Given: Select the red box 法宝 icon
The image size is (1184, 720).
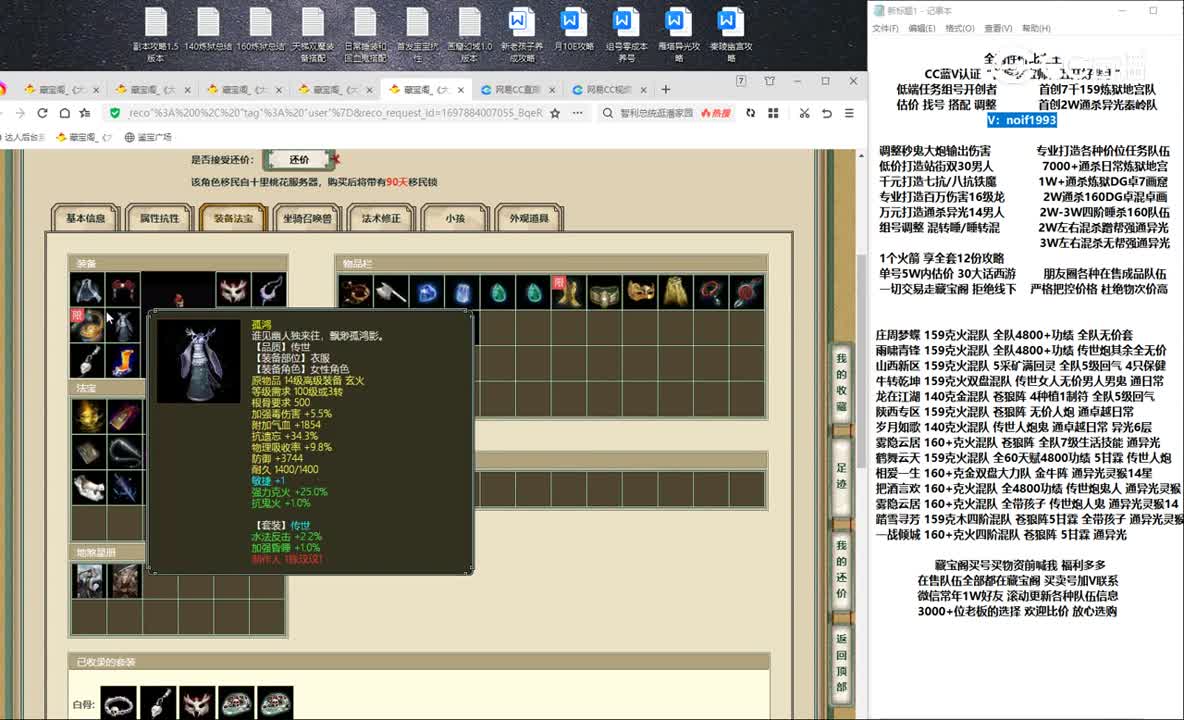Looking at the screenshot, I should coord(123,416).
